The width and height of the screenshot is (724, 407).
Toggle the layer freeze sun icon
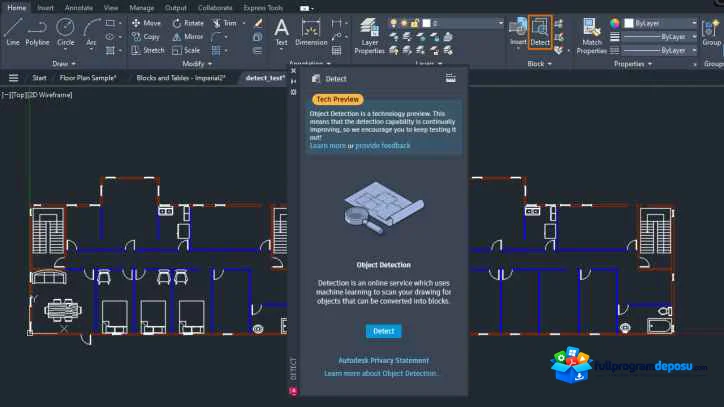pos(404,23)
